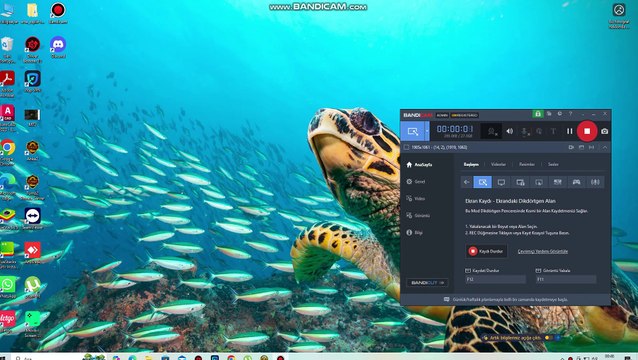The image size is (638, 360).
Task: Open Bandicam help question mark
Action: click(x=570, y=114)
